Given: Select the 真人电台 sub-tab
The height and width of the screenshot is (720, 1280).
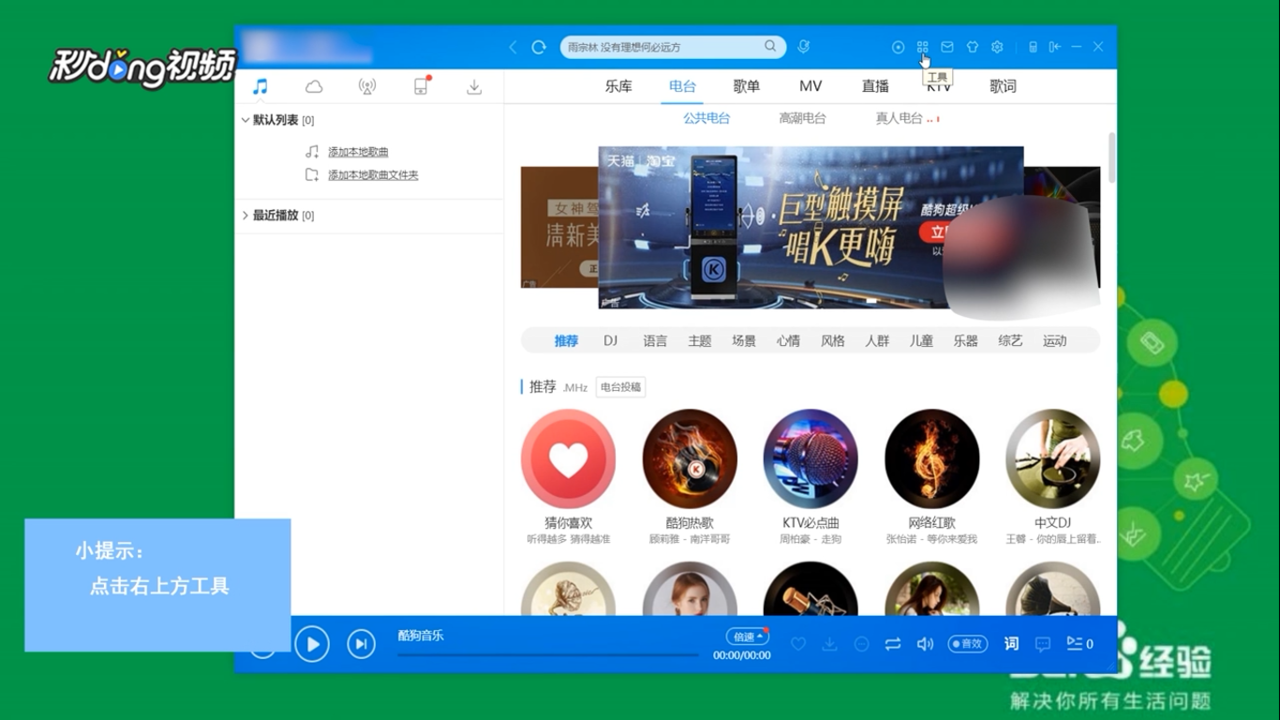Looking at the screenshot, I should pos(899,118).
